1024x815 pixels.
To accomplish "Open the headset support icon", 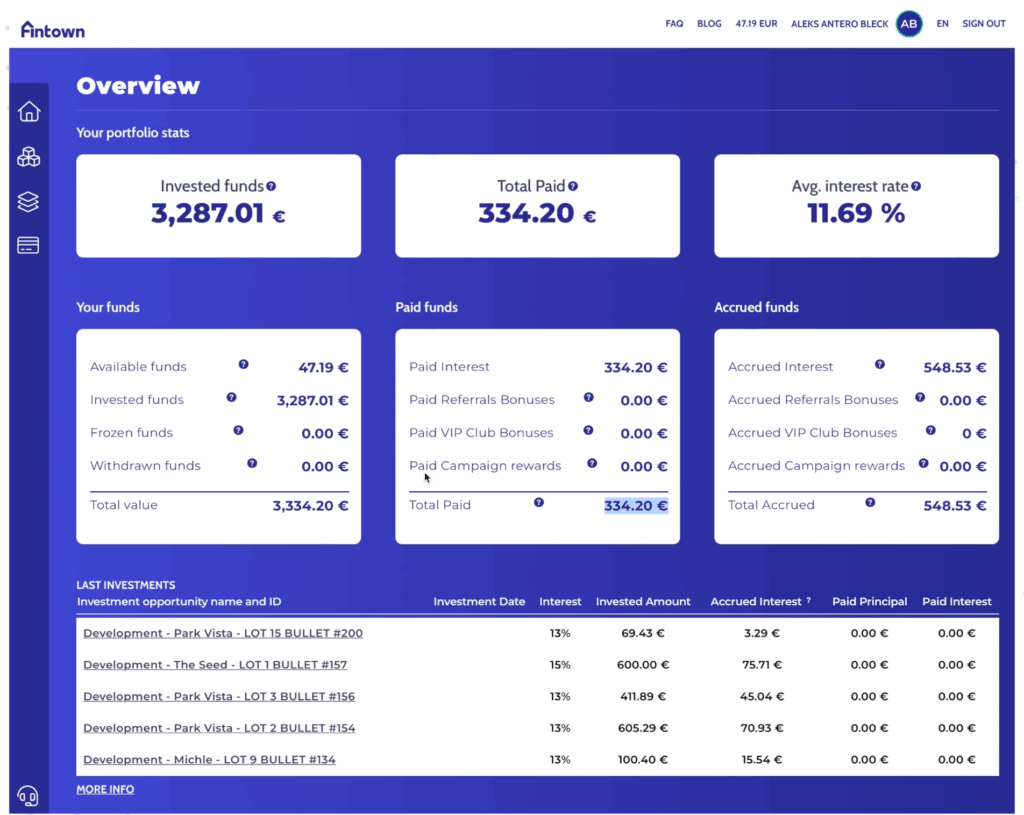I will [28, 796].
